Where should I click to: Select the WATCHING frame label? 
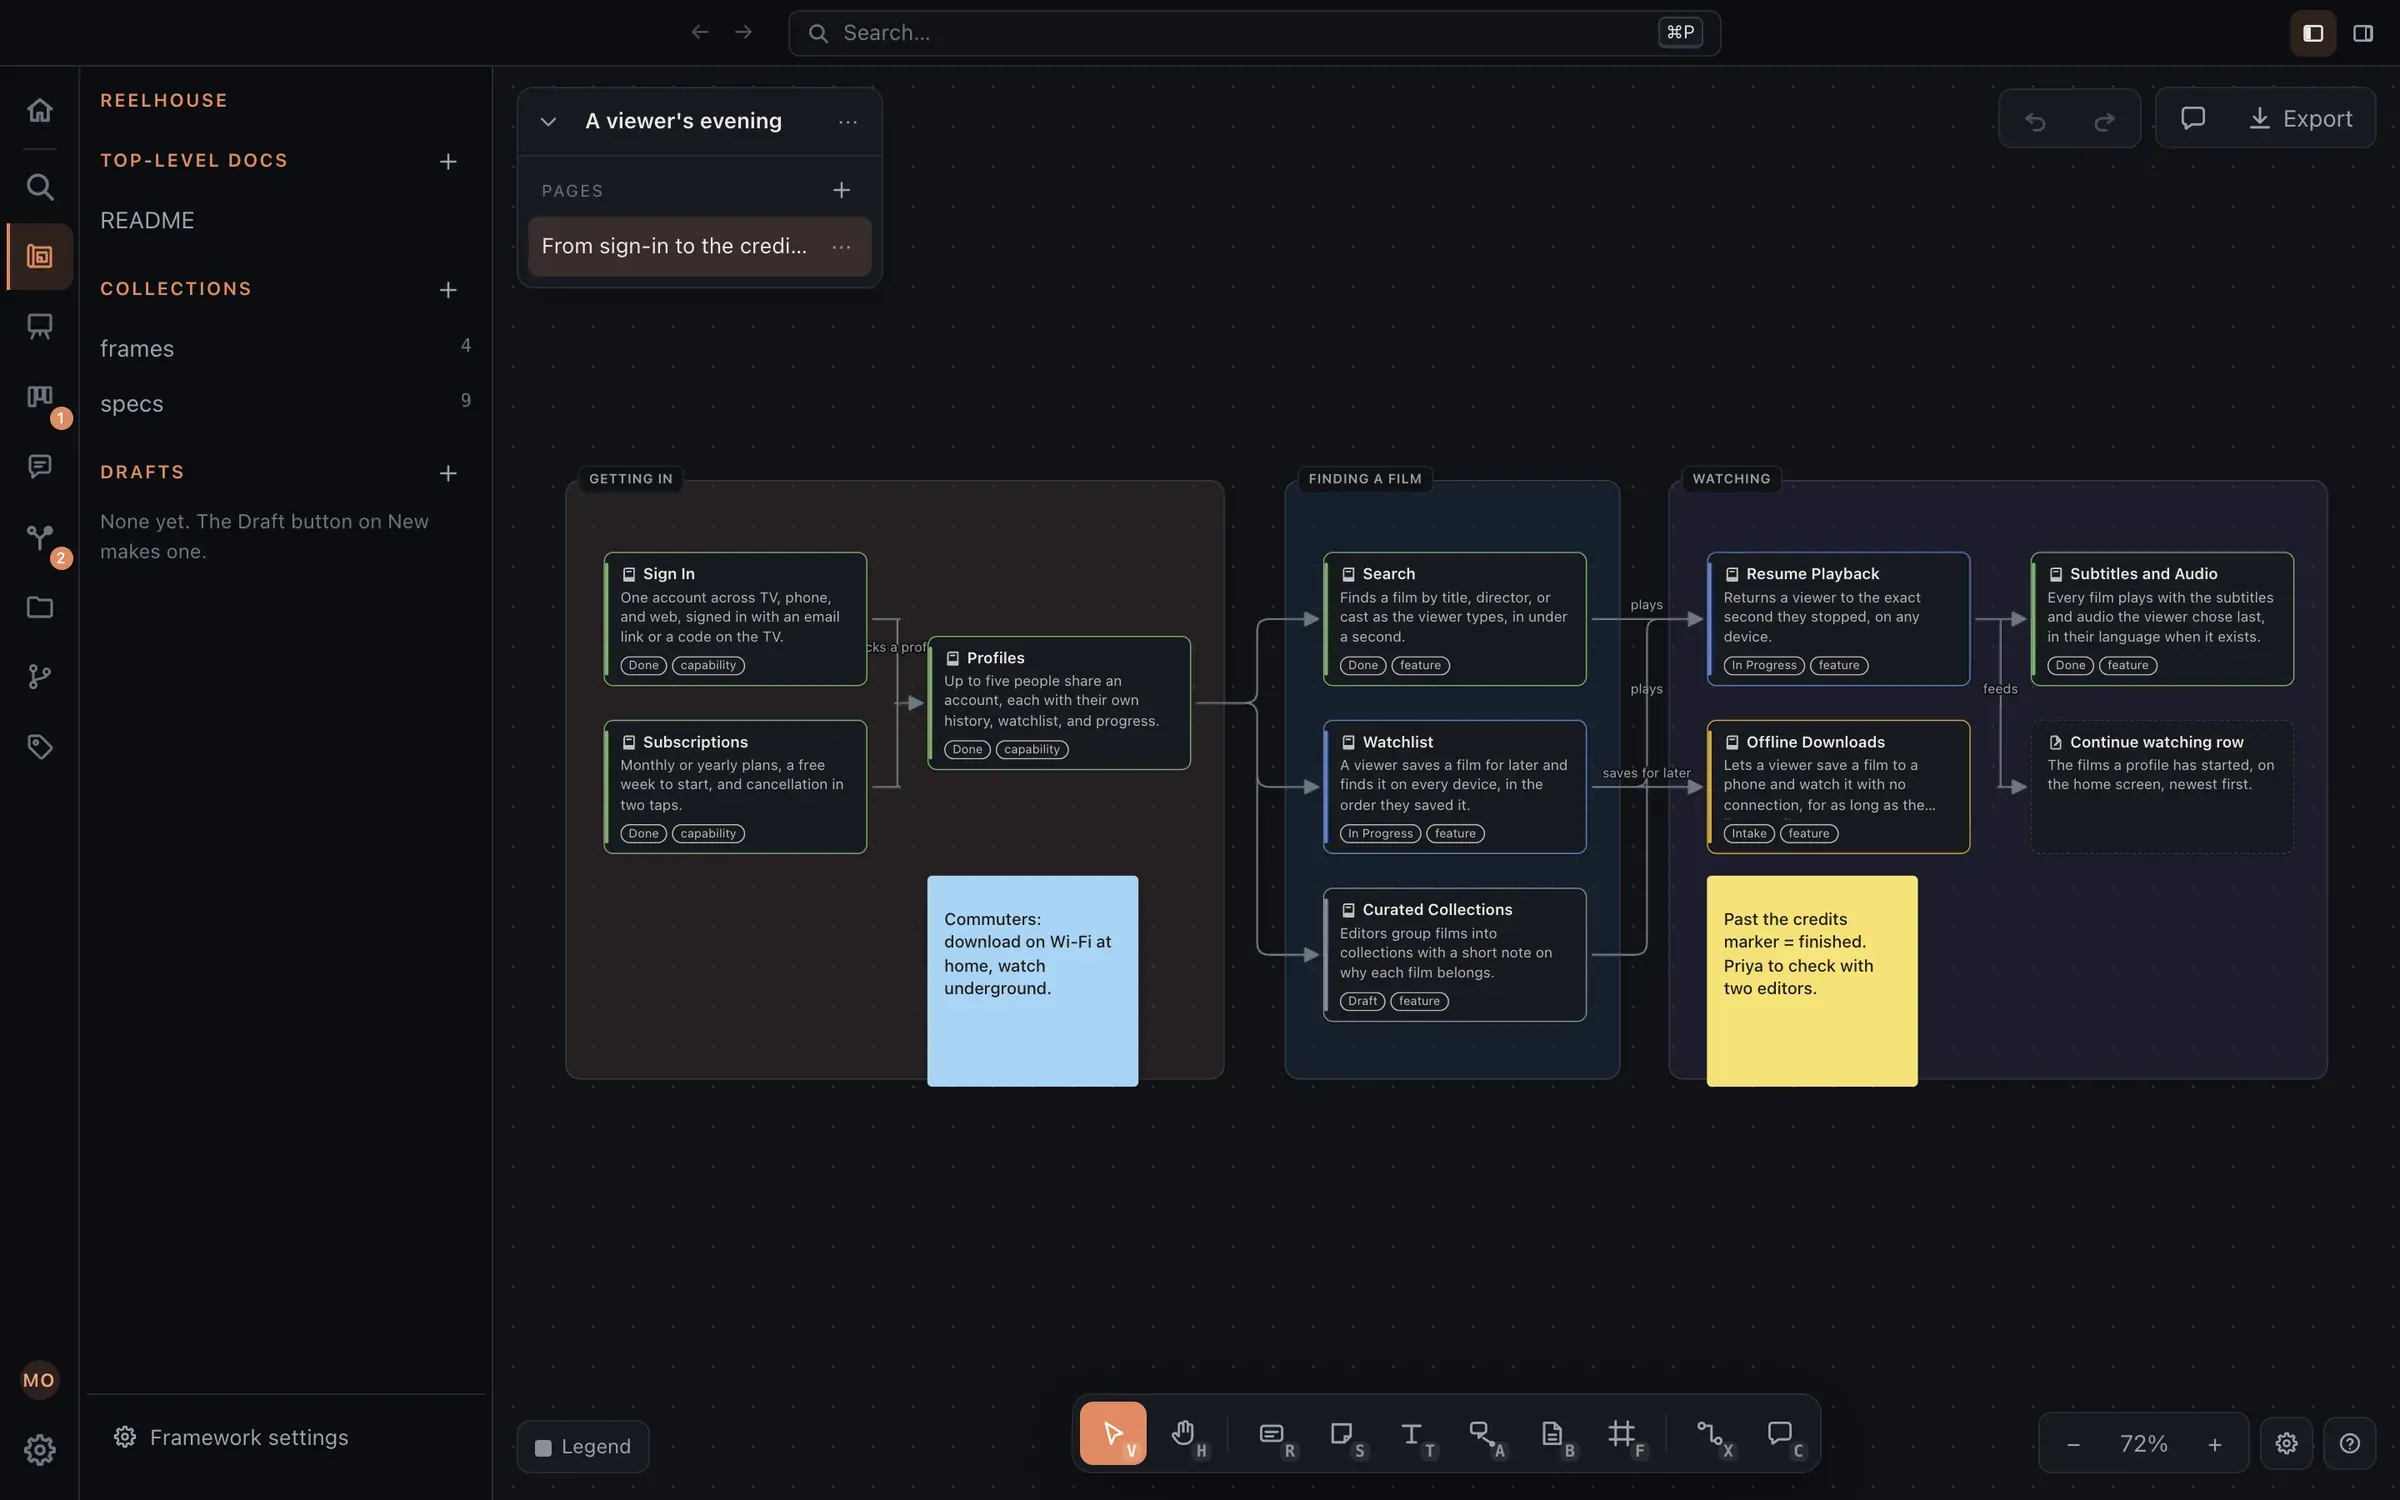click(x=1731, y=479)
